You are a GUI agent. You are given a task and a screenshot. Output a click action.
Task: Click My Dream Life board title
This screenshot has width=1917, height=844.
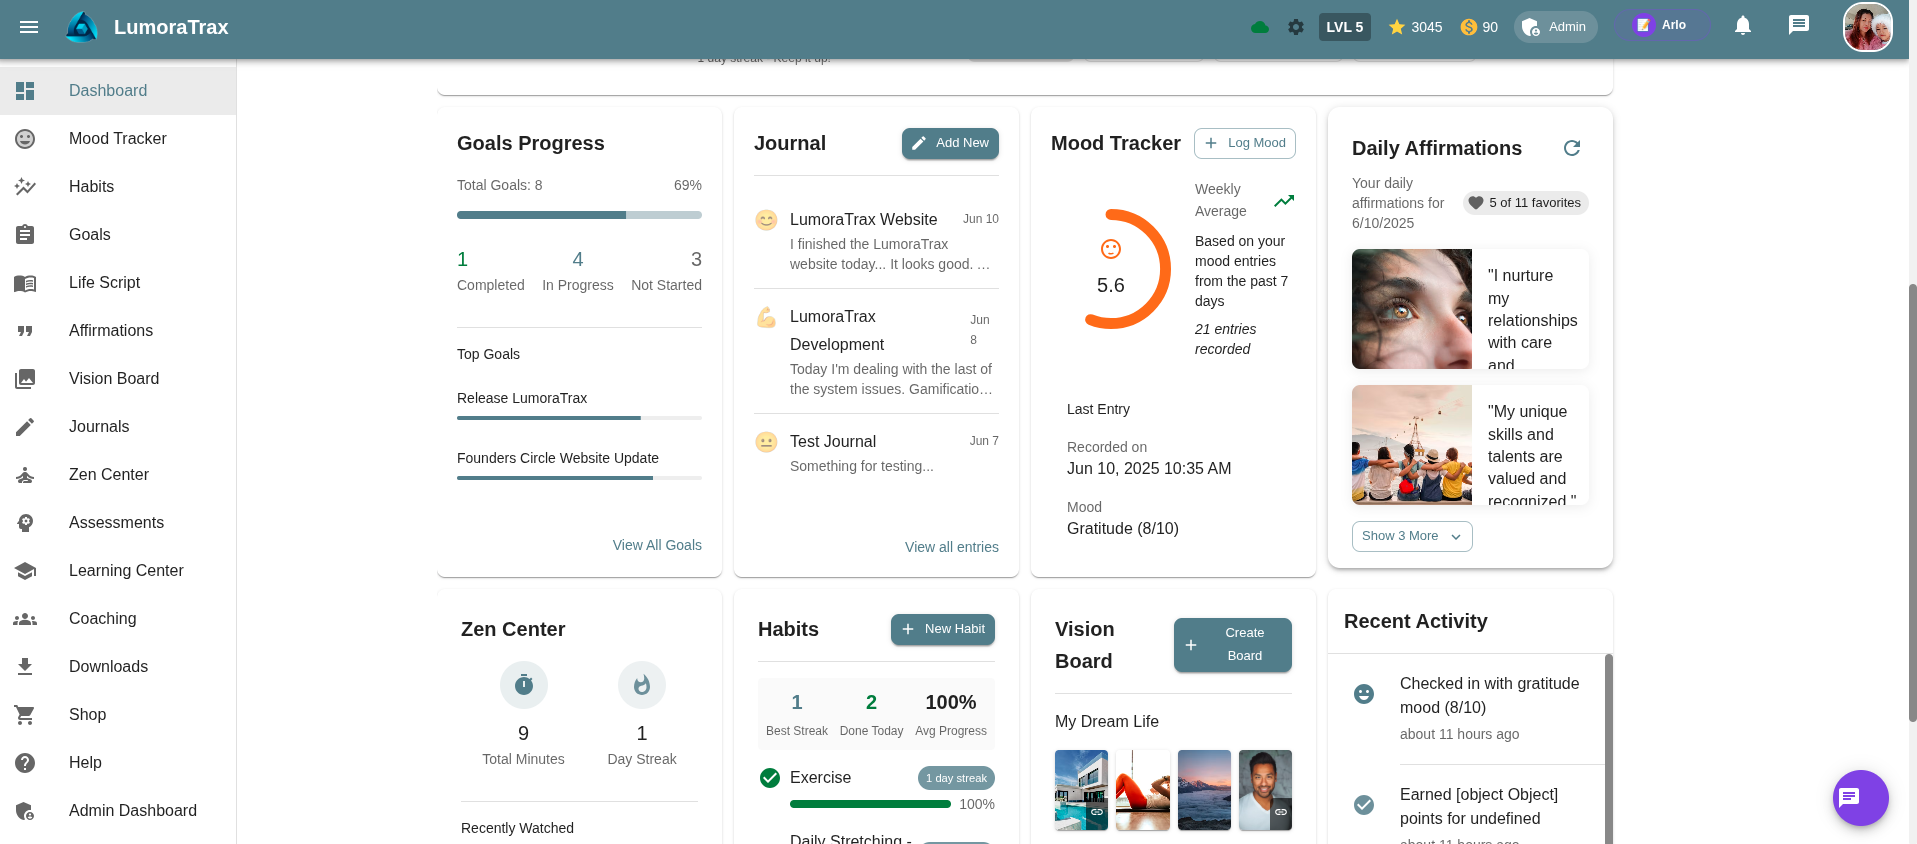pos(1107,722)
